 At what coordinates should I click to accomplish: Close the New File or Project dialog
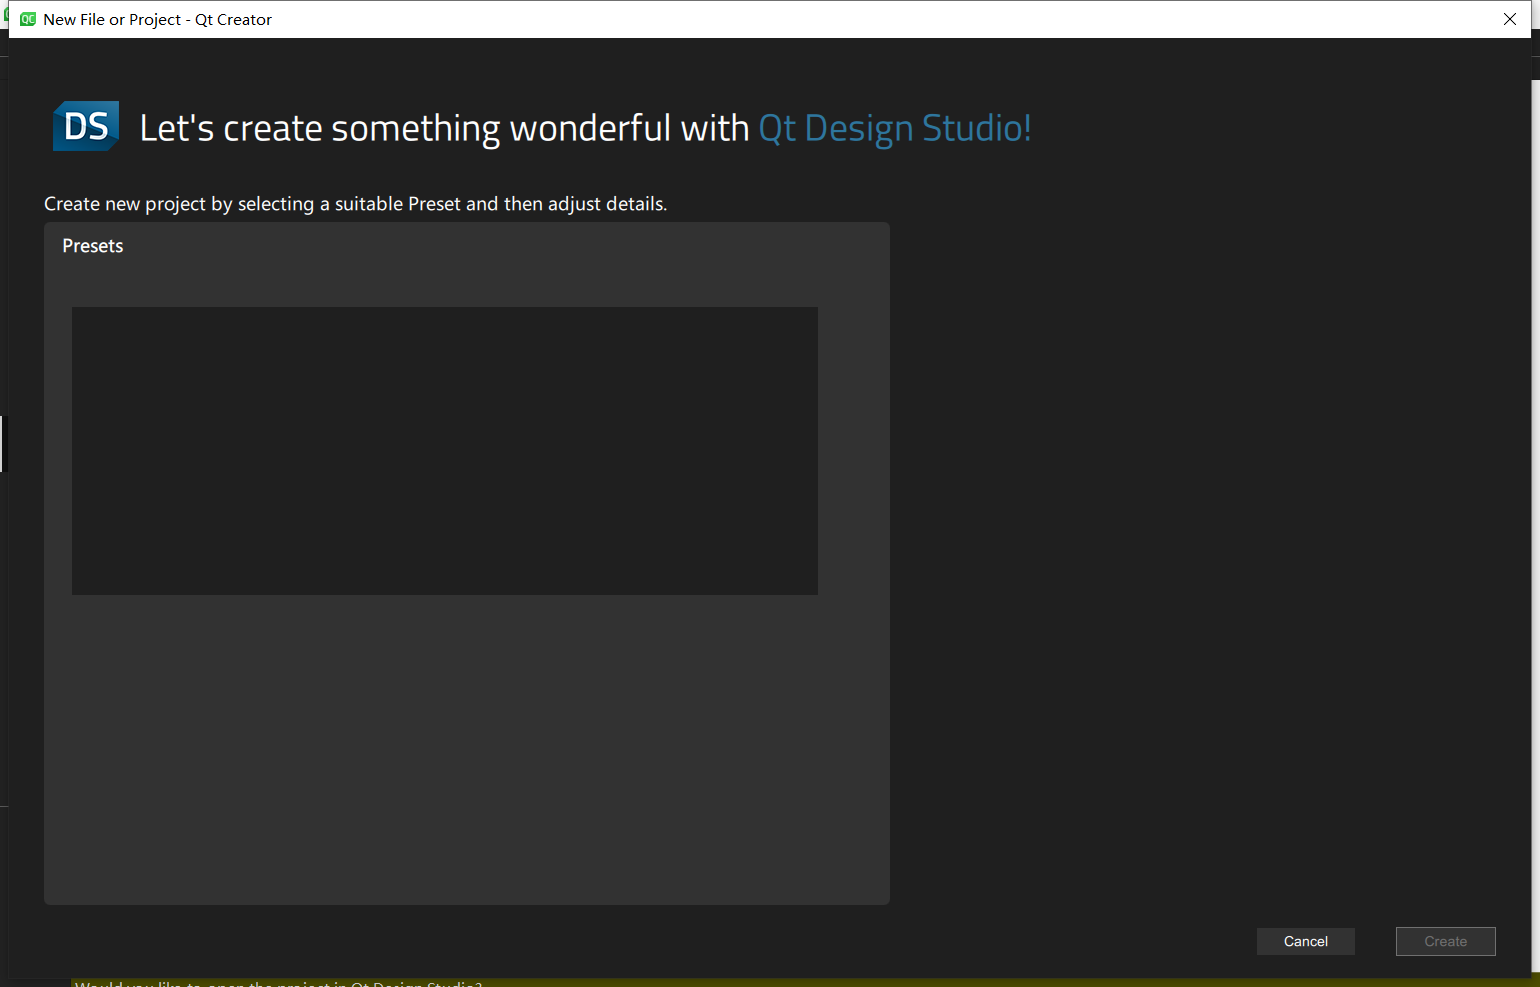click(1509, 19)
